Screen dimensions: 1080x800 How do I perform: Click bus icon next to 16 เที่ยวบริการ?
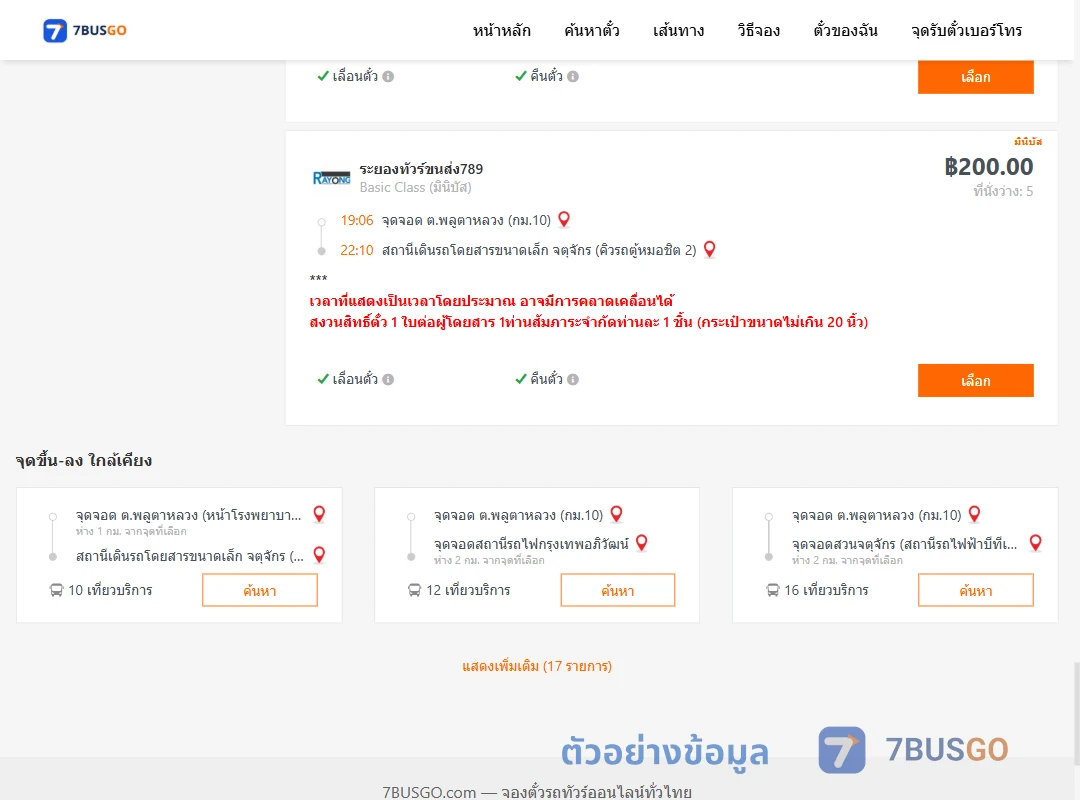tap(772, 591)
